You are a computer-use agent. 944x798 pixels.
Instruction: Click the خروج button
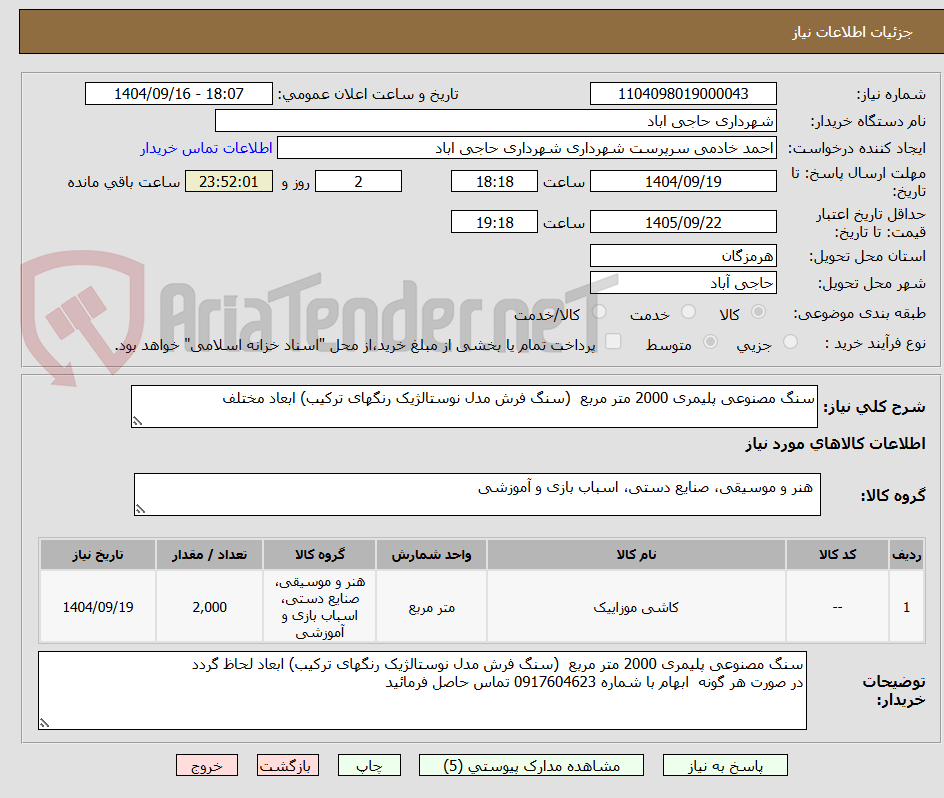coord(207,765)
